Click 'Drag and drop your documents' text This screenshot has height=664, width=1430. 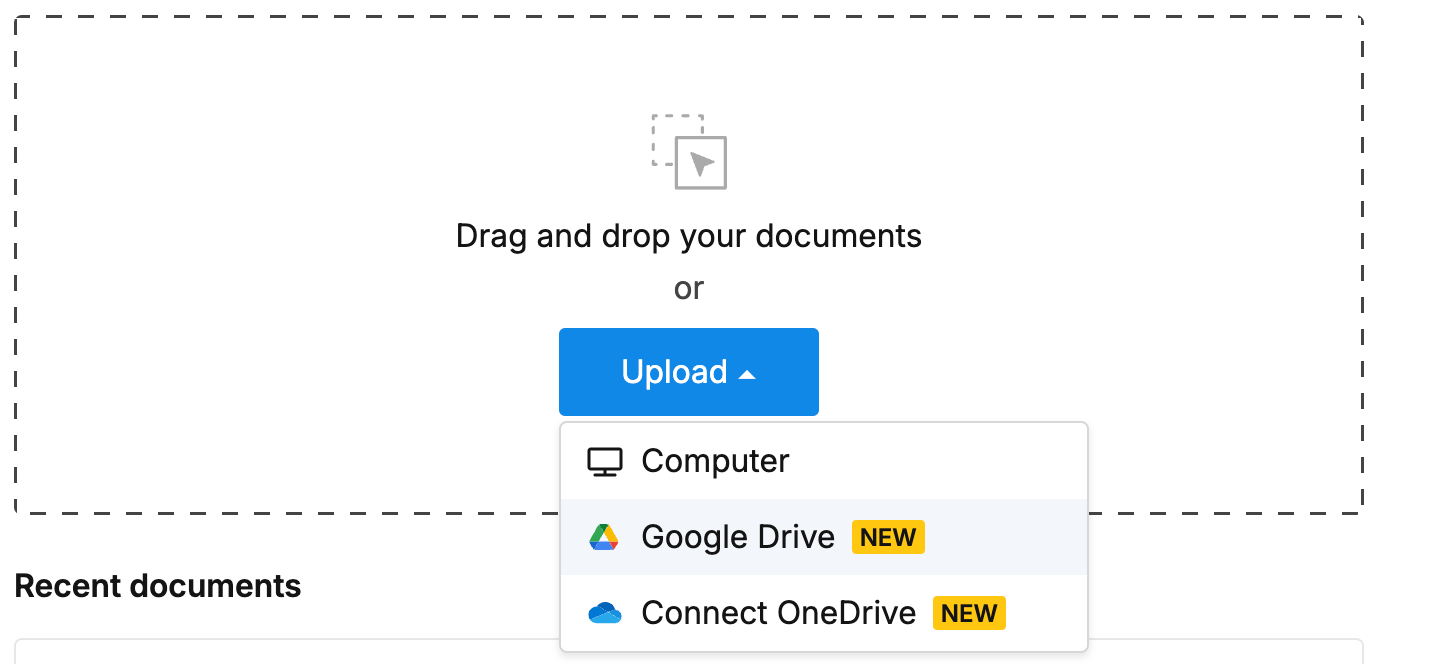pos(688,236)
